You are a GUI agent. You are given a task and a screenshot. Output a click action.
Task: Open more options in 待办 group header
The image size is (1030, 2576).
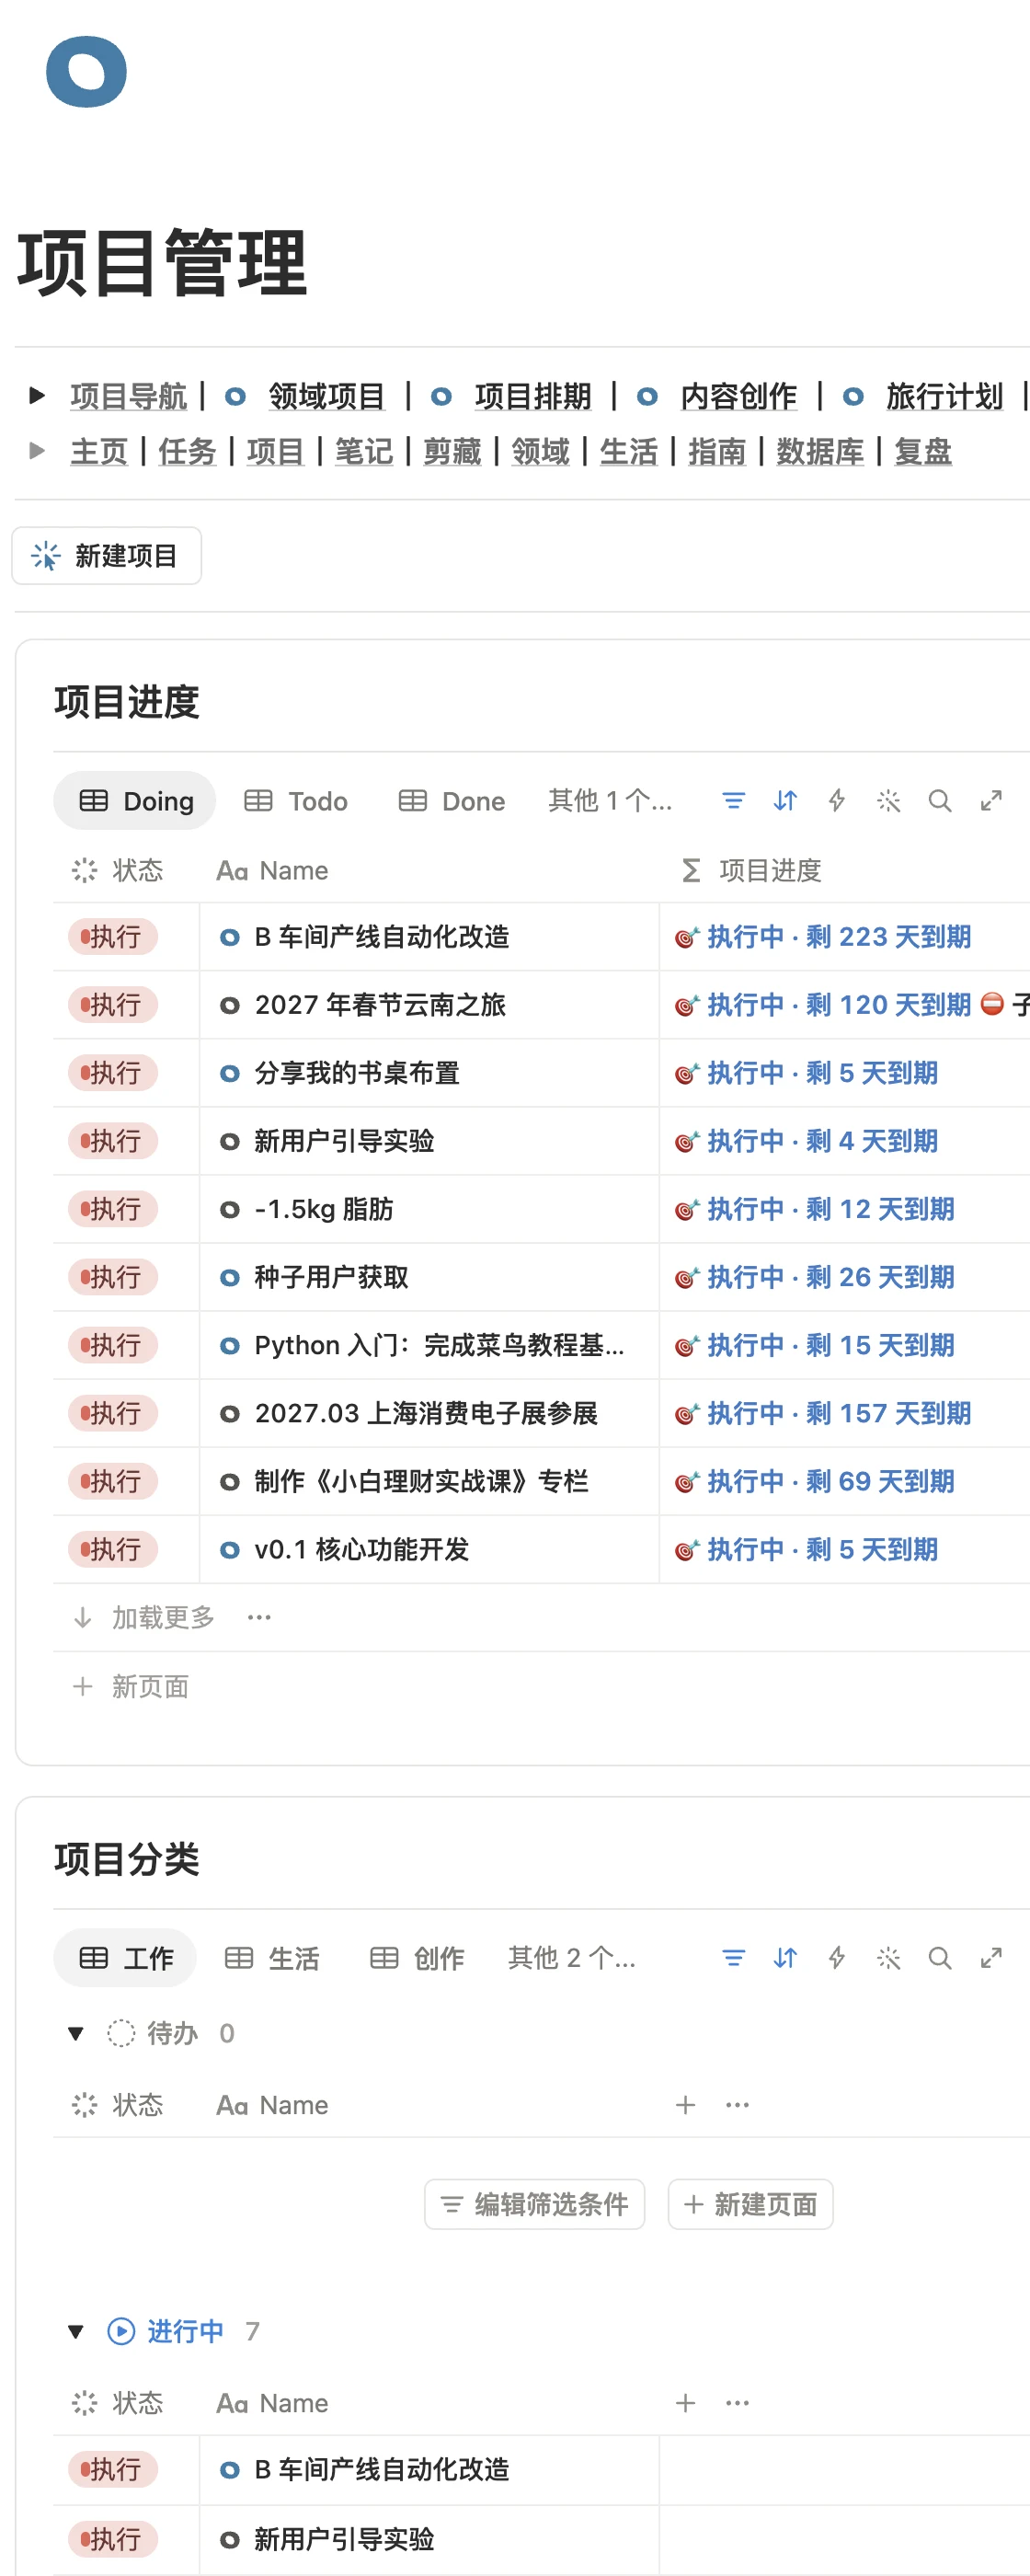(x=738, y=2105)
